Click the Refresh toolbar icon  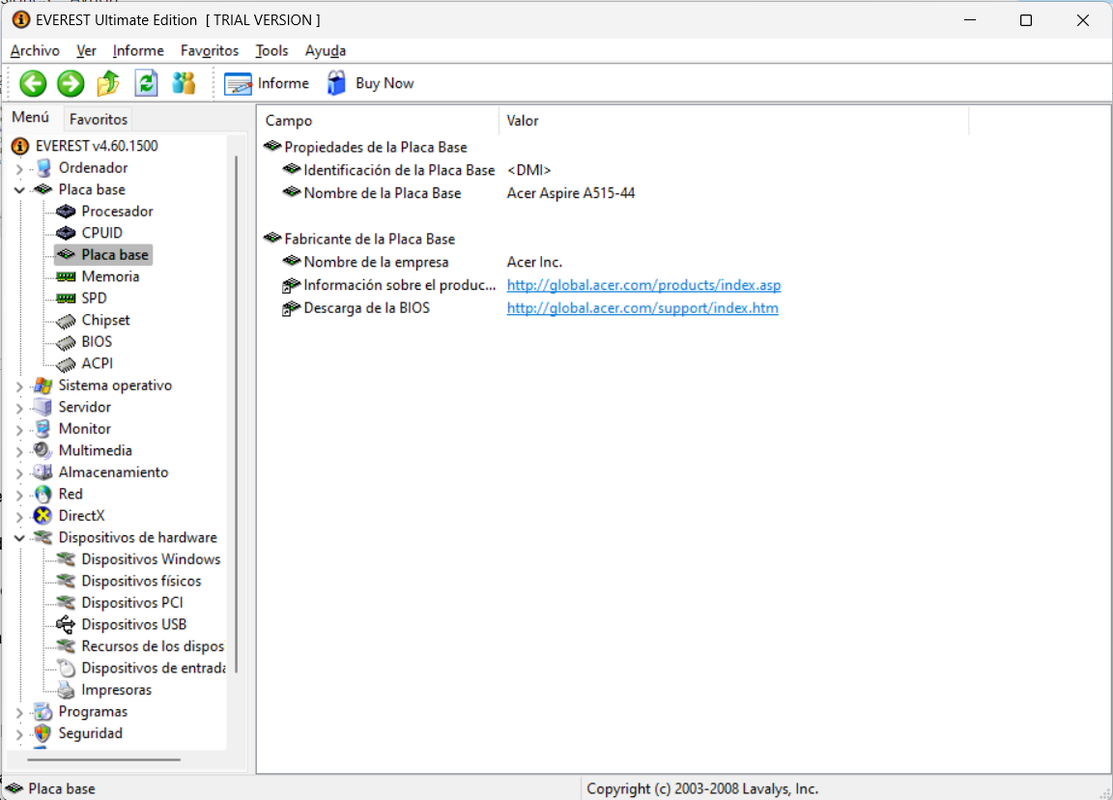(146, 84)
